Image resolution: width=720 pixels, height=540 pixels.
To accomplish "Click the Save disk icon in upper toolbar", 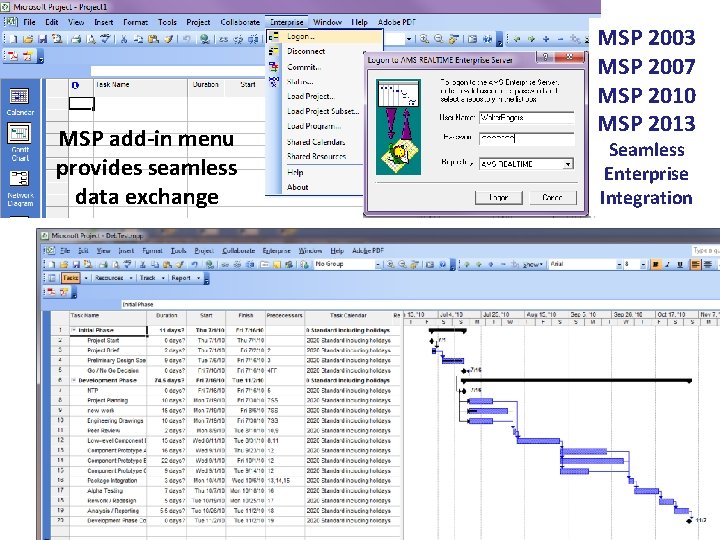I will pyautogui.click(x=42, y=39).
